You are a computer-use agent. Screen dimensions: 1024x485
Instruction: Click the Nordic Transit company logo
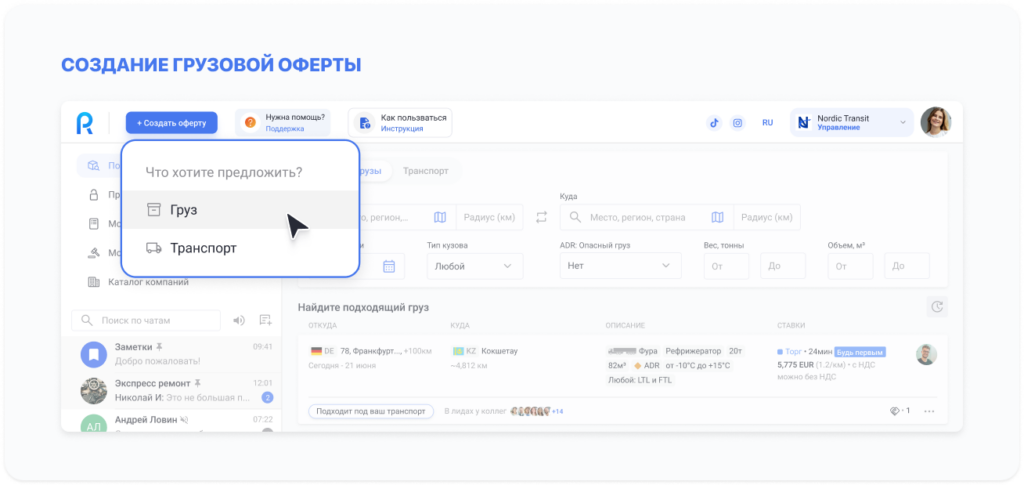click(x=803, y=123)
